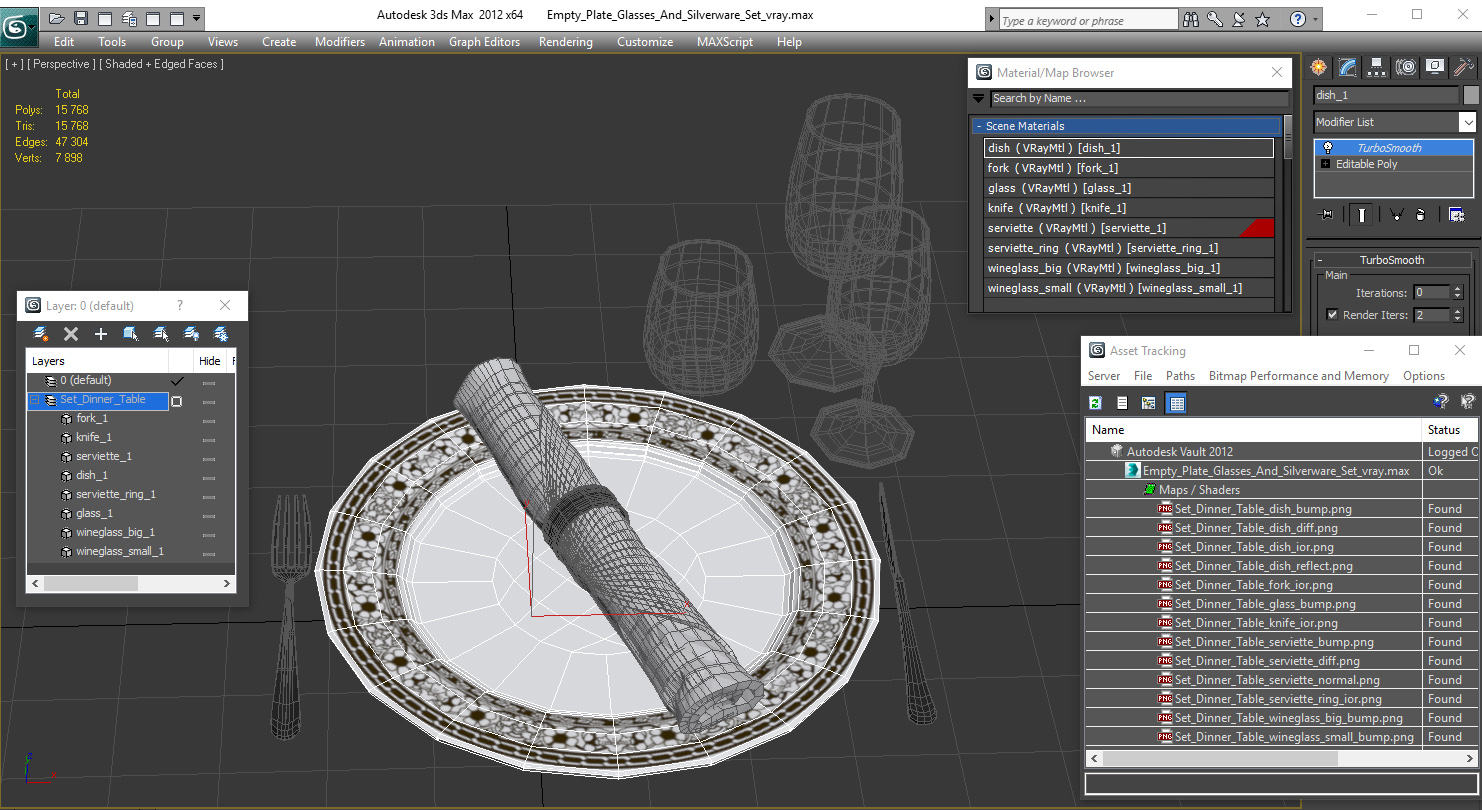The image size is (1482, 810).
Task: Open the Rendering menu
Action: click(x=565, y=42)
